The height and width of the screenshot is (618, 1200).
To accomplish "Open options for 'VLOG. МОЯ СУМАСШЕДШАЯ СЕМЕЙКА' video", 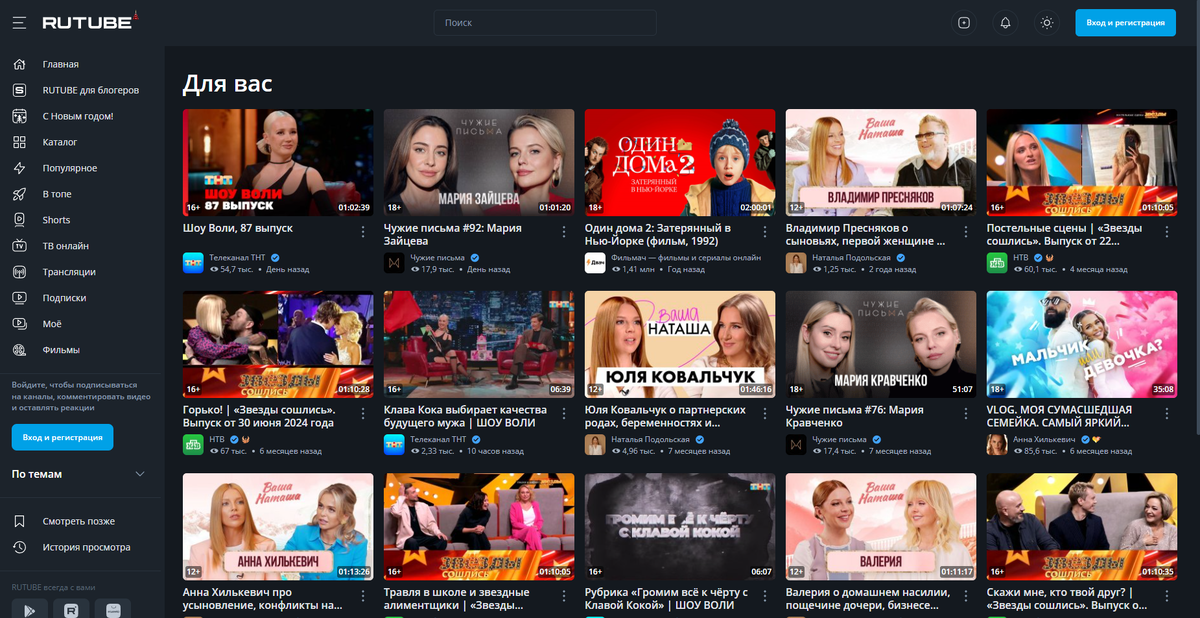I will (x=1166, y=413).
